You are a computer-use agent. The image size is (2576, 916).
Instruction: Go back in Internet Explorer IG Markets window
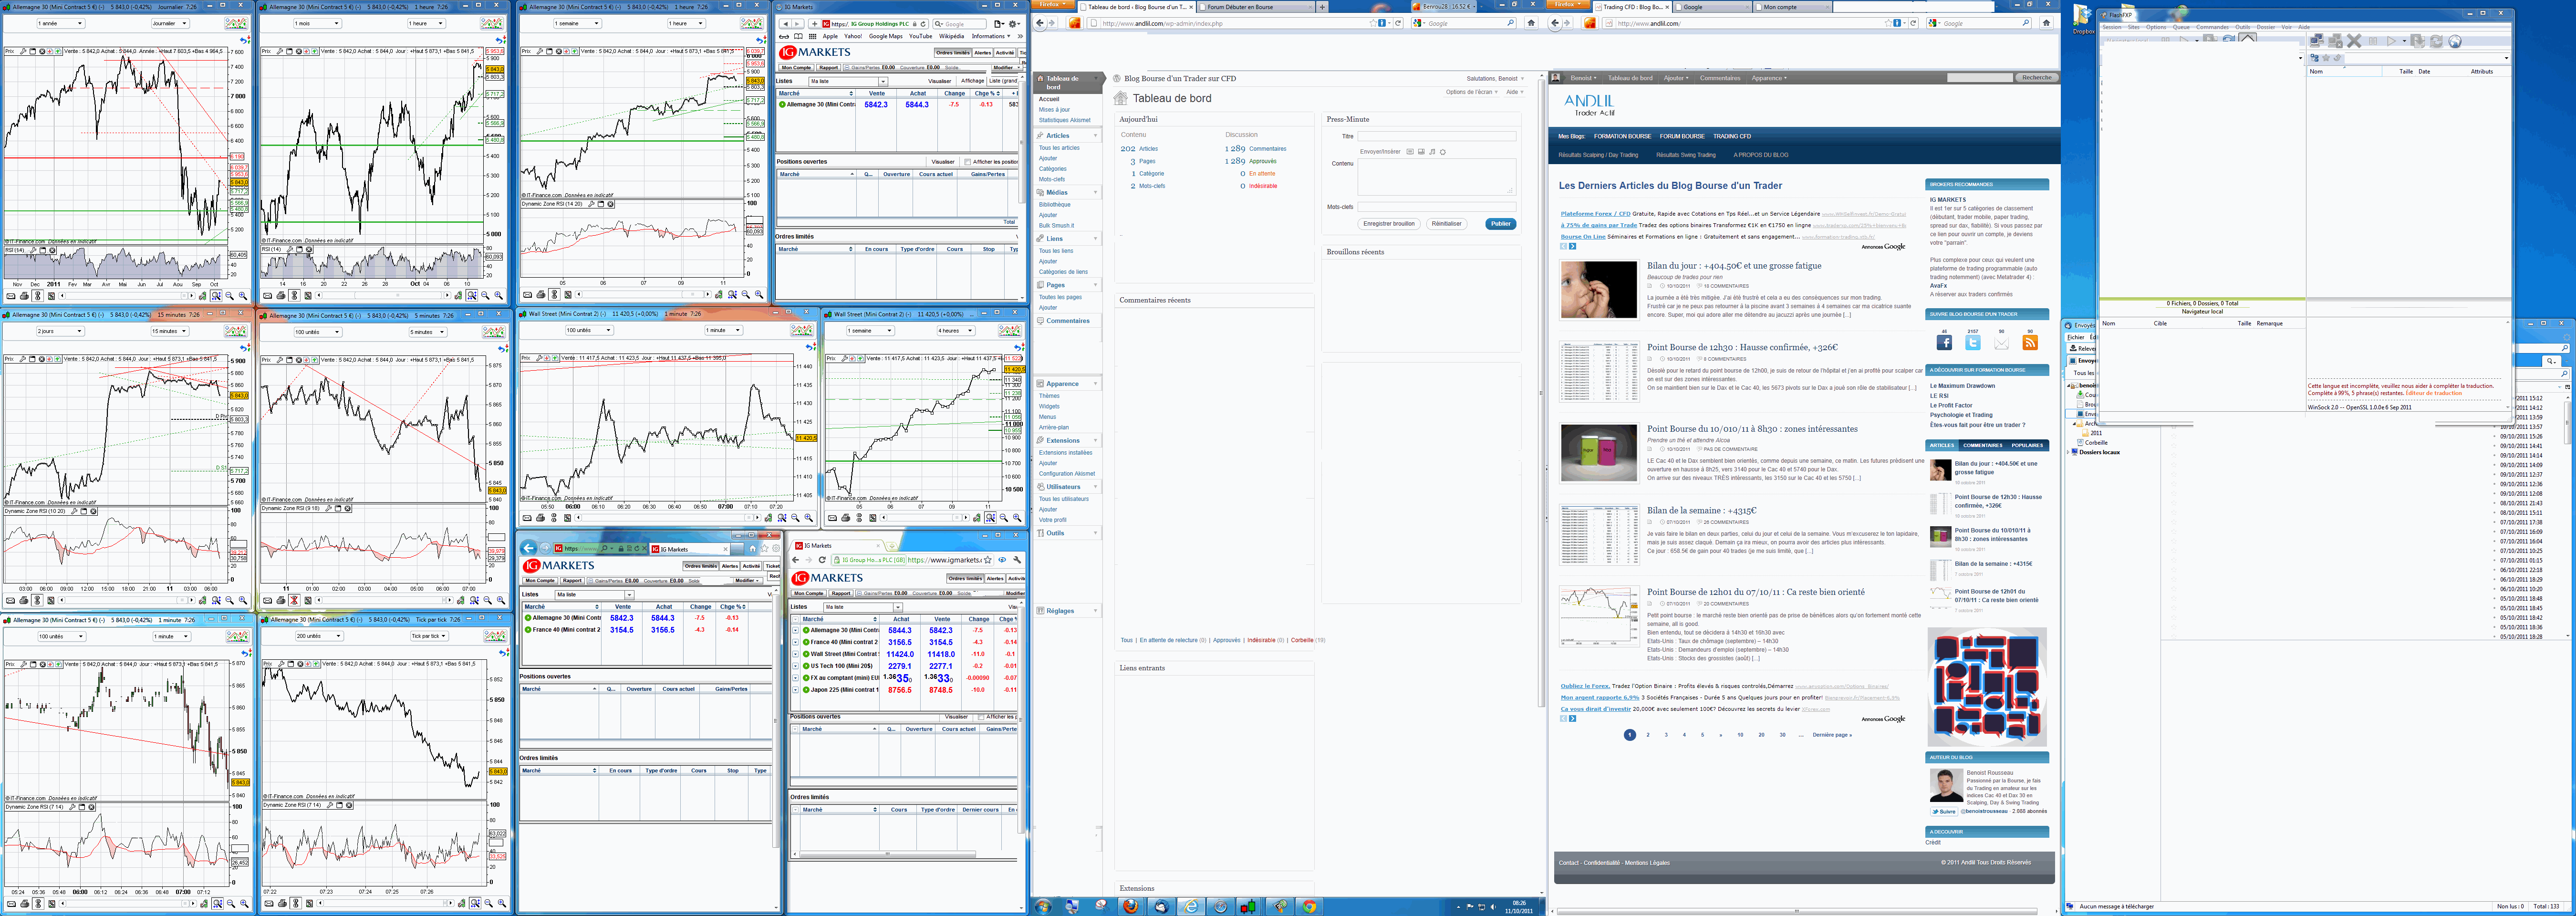[x=528, y=549]
